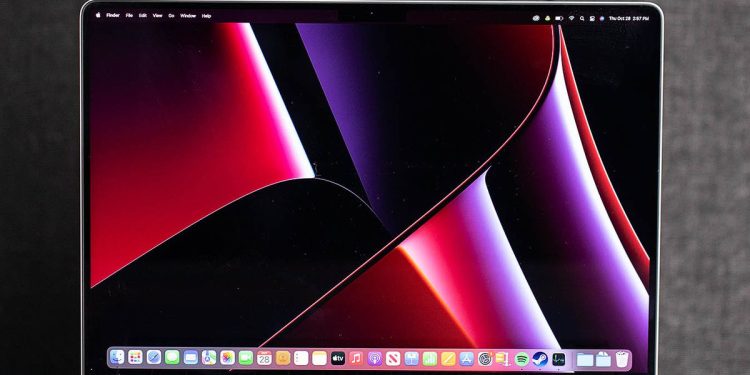Open the Photos app

(227, 357)
